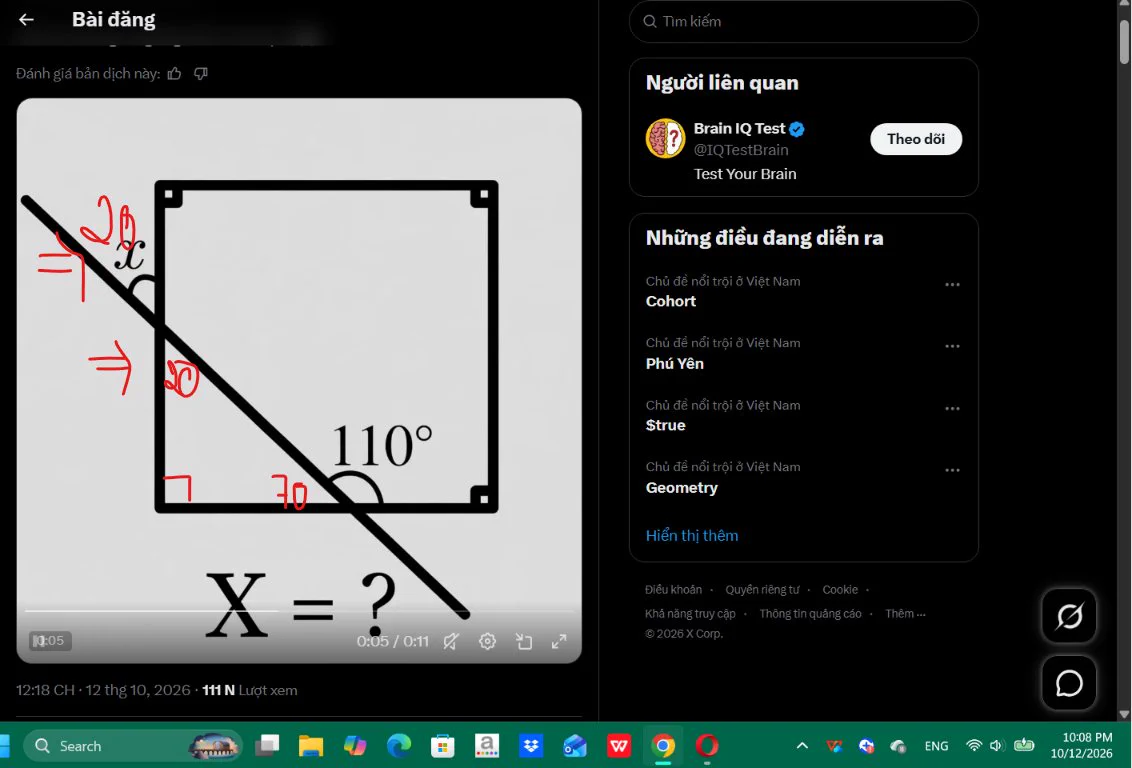
Task: Switch to Google Chrome on taskbar
Action: 663,746
